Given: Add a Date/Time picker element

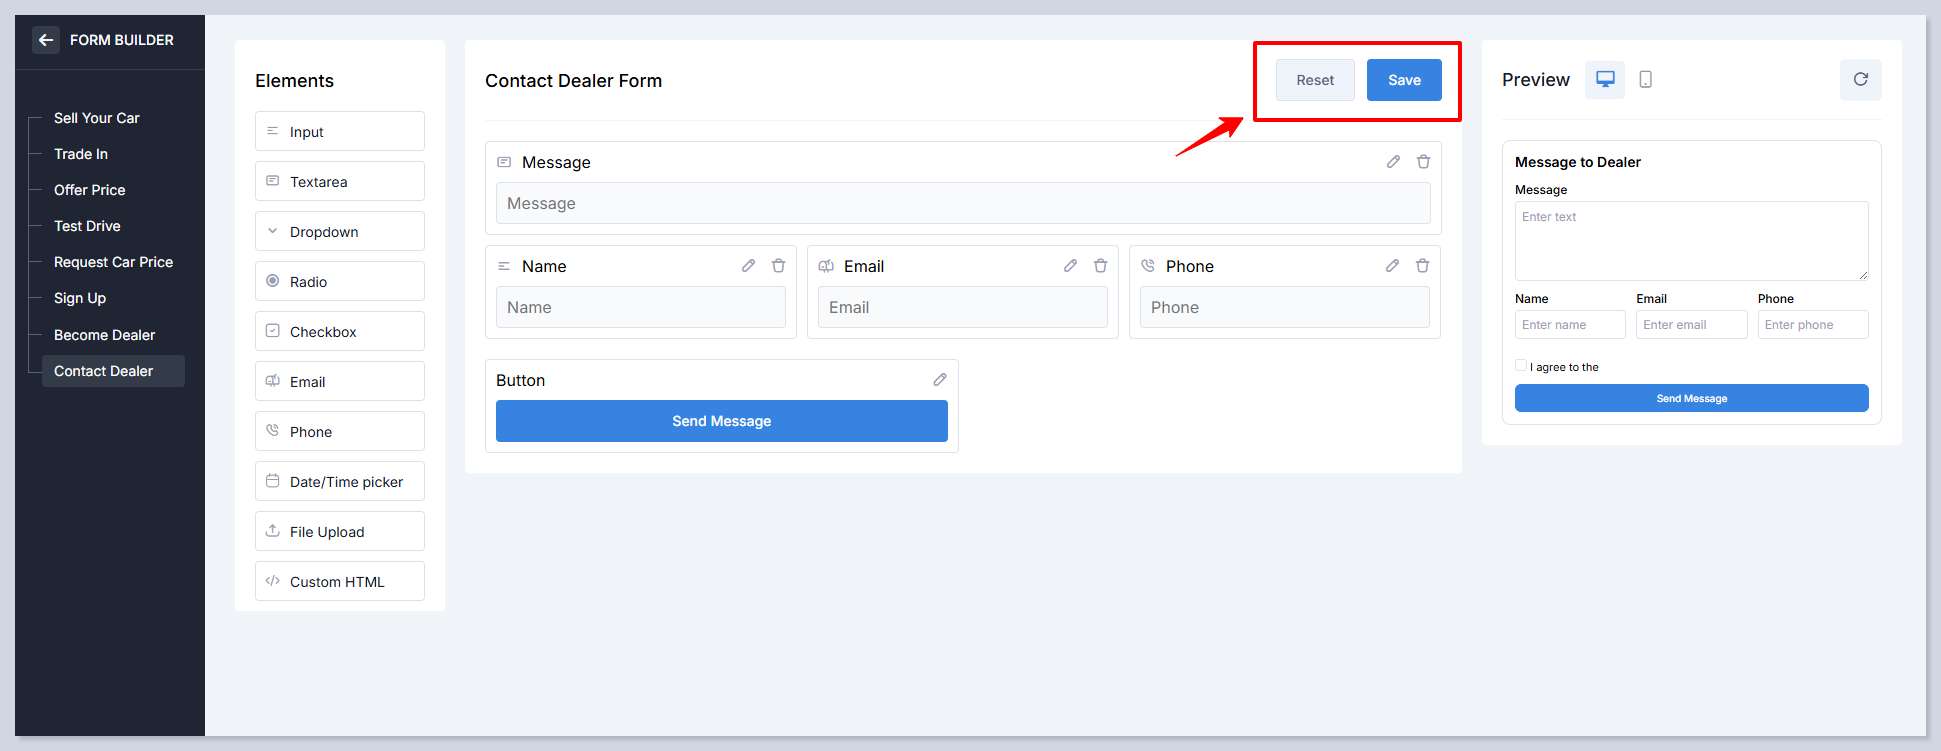Looking at the screenshot, I should click(339, 482).
